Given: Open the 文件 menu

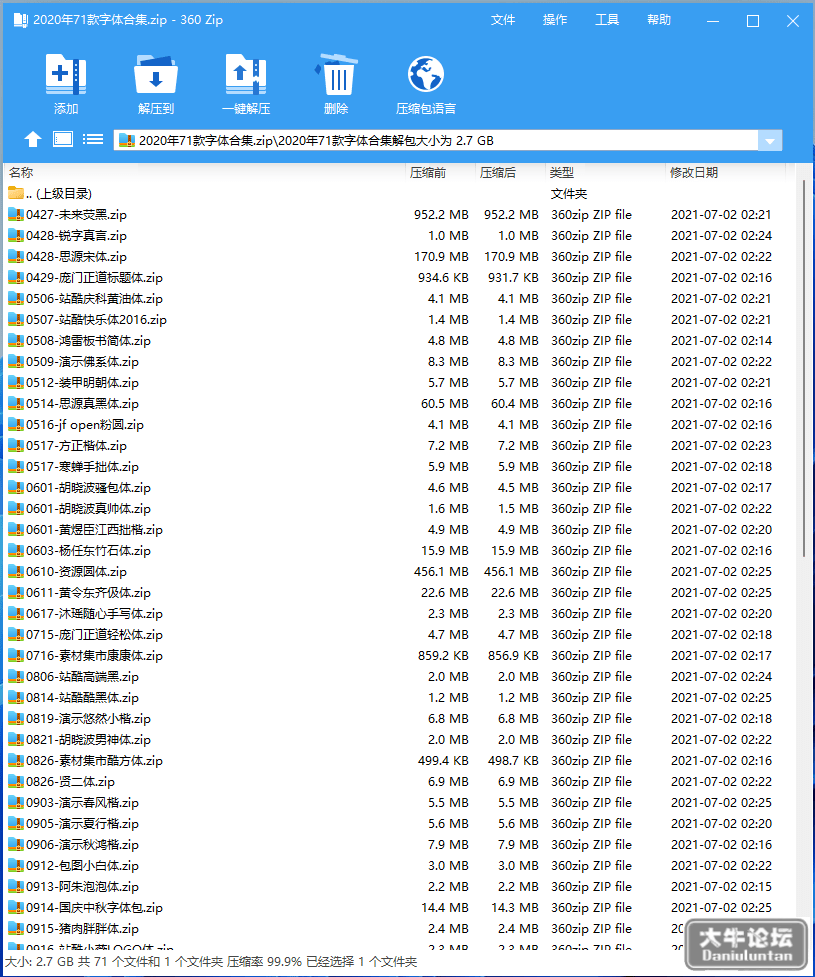Looking at the screenshot, I should [503, 20].
